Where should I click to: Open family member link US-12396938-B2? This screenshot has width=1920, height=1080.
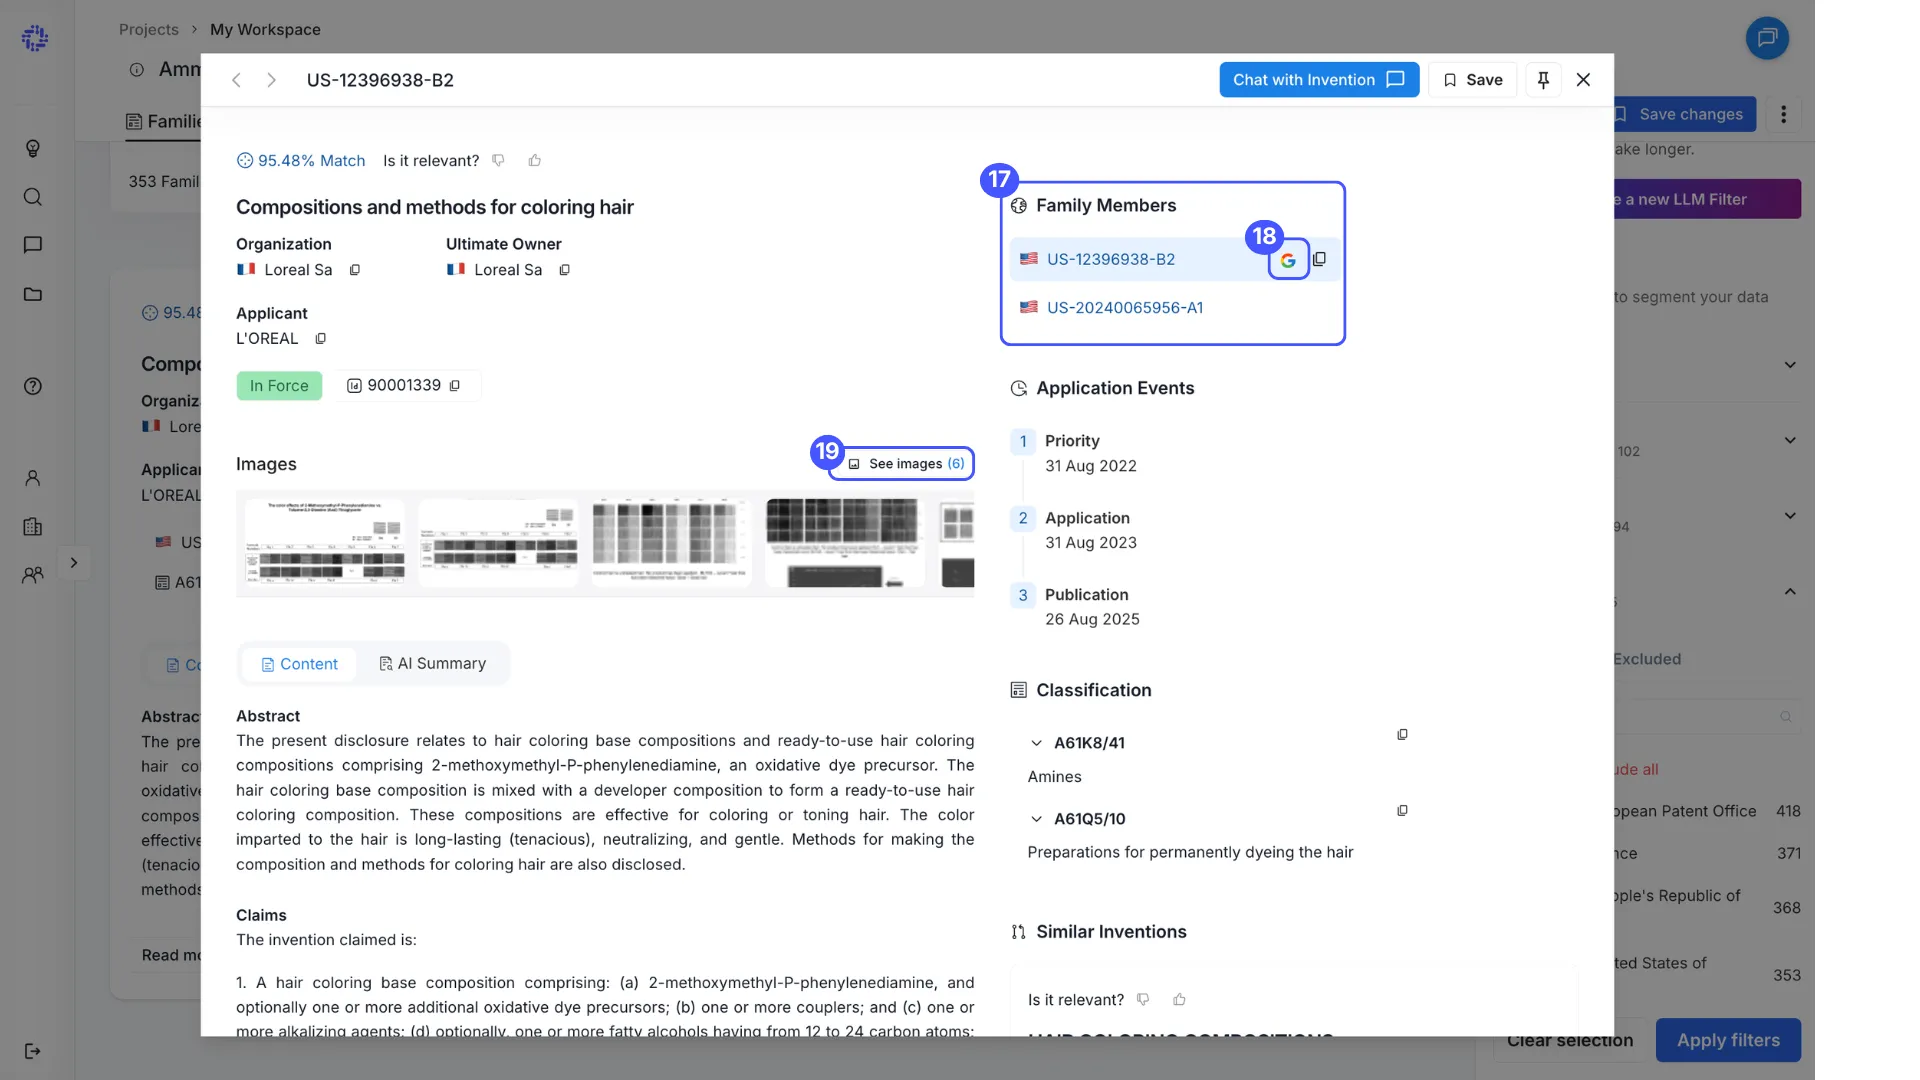pyautogui.click(x=1111, y=260)
